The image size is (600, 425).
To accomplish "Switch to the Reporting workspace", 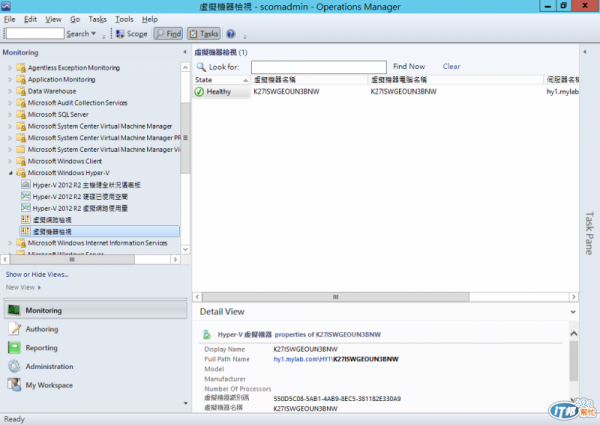I will tap(95, 348).
